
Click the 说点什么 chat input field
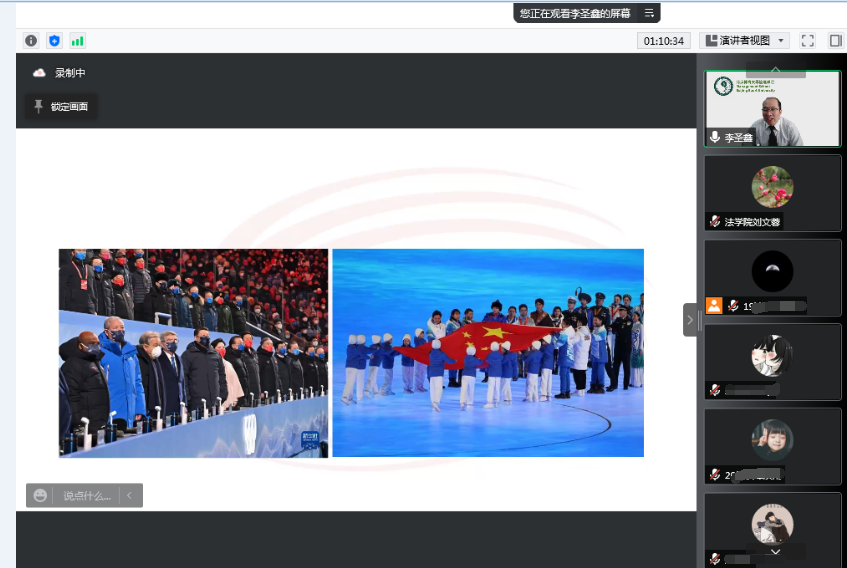[x=86, y=495]
